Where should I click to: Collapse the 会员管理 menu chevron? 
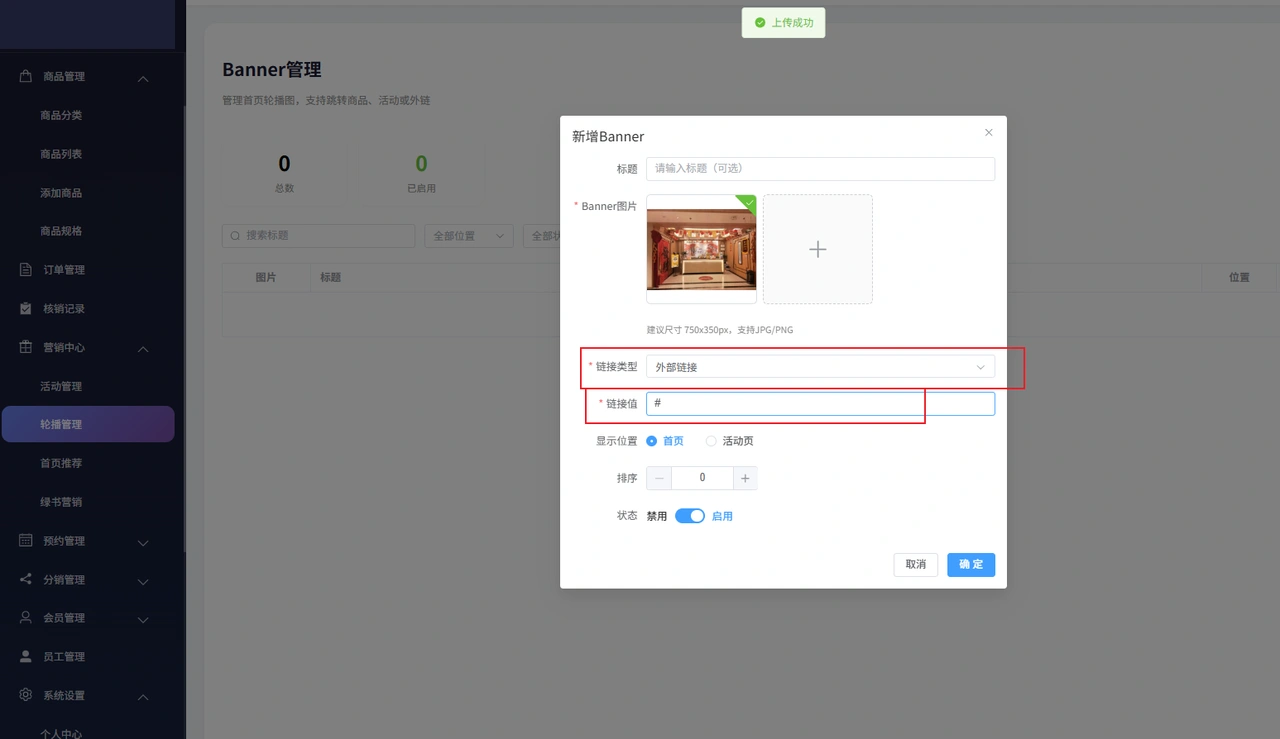point(143,619)
